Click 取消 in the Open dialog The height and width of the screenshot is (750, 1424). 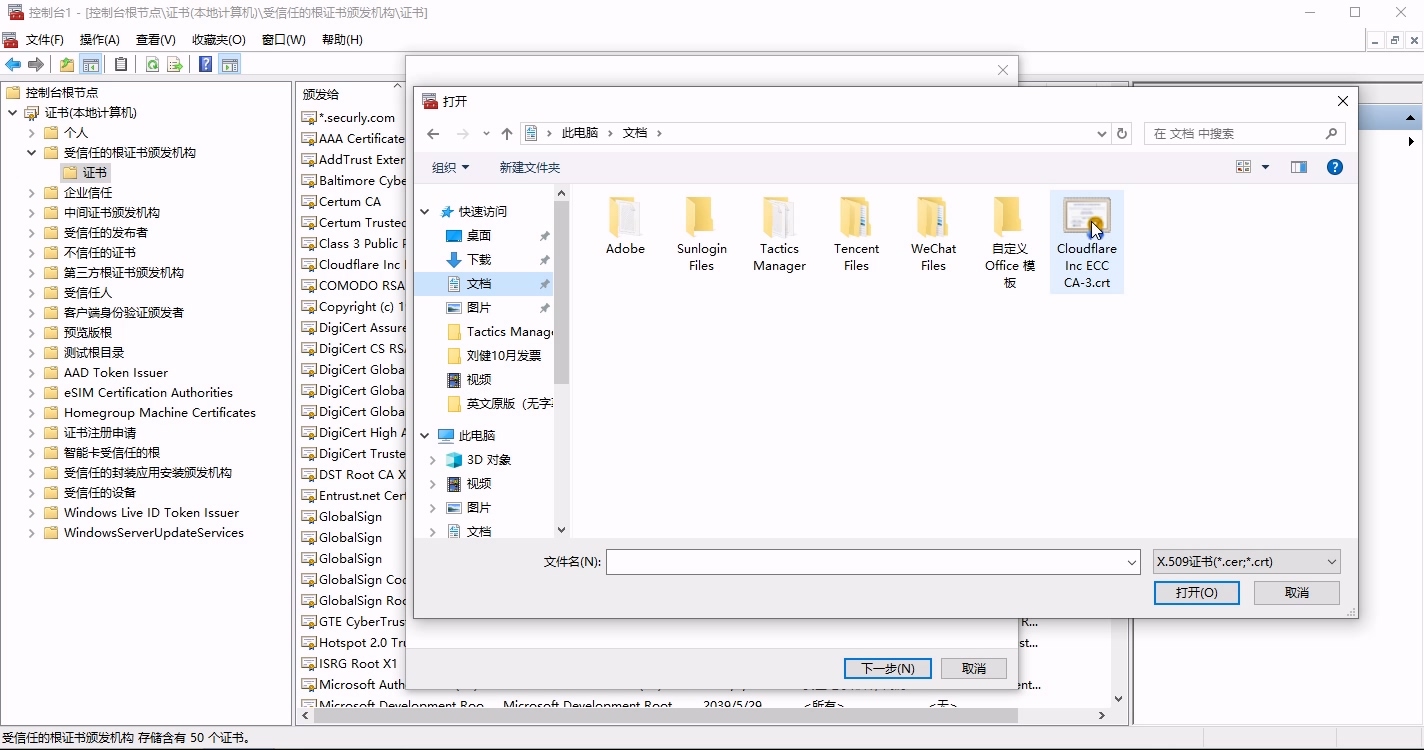[1297, 593]
